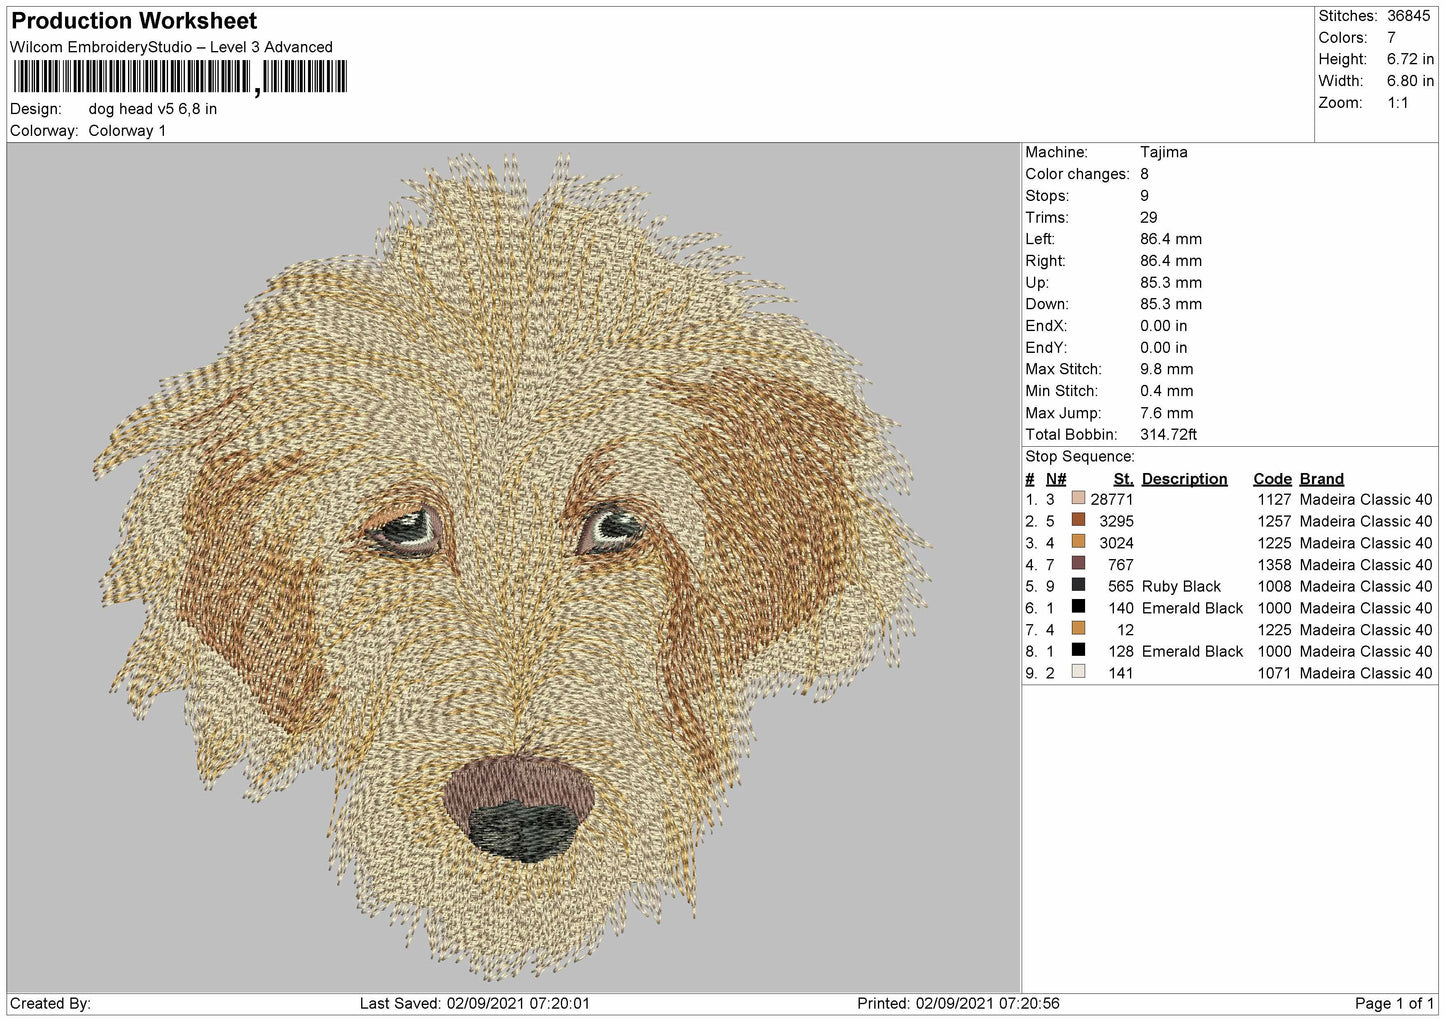Click the stitch count 3295
Screen dimensions: 1445x1021
point(1116,521)
